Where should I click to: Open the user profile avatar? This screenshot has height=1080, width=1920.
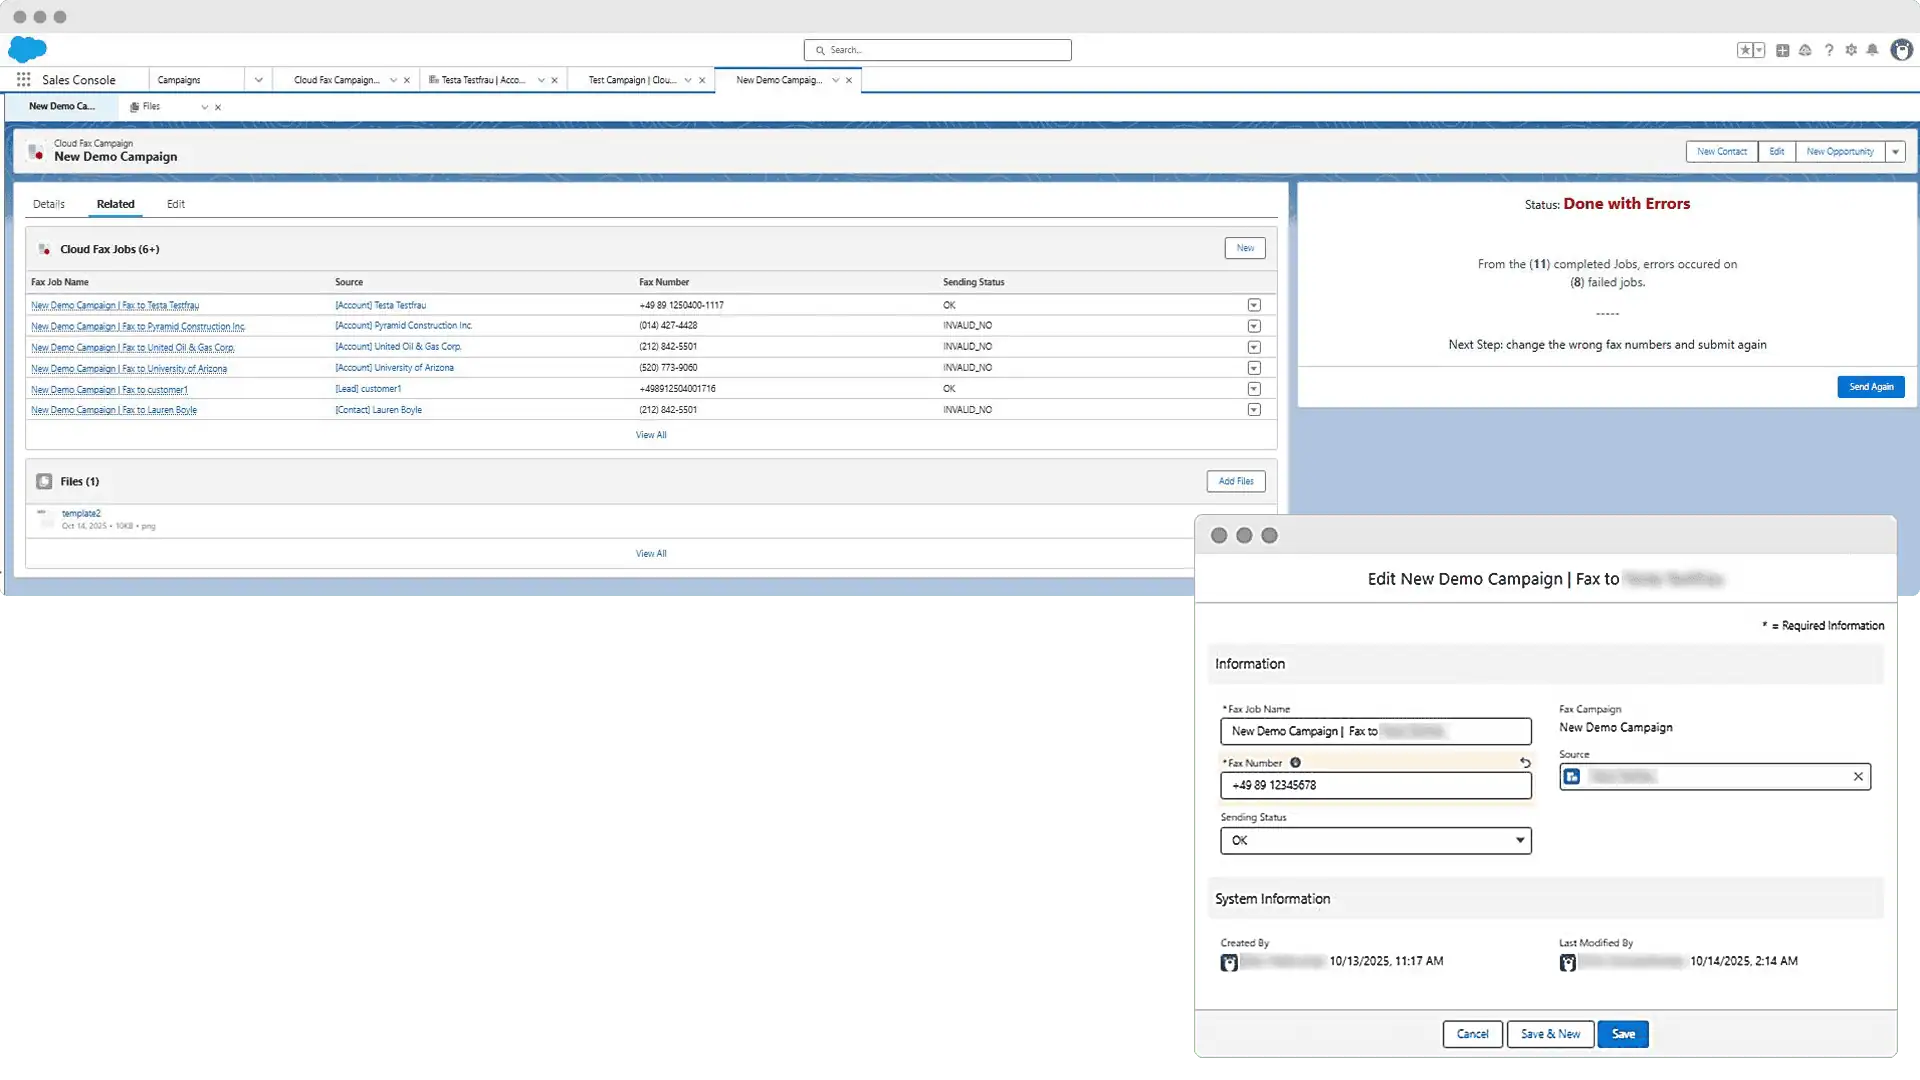[x=1901, y=50]
